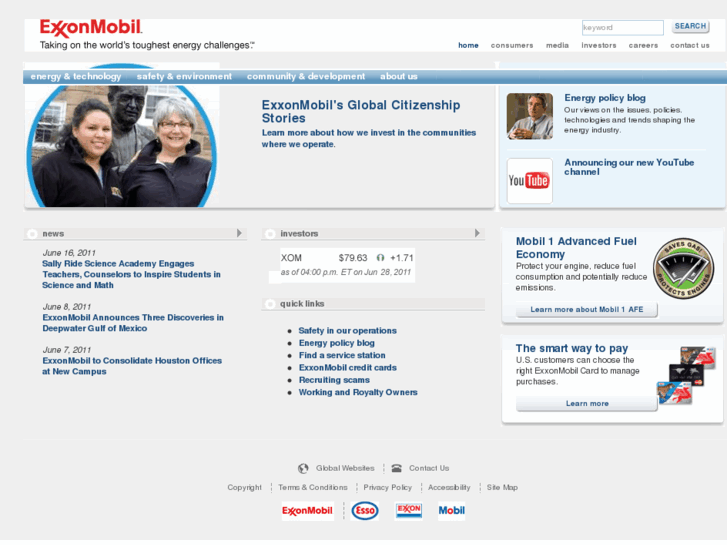Screen dimensions: 727x545
Task: Click the ExxonMobil logo in header
Action: click(91, 28)
